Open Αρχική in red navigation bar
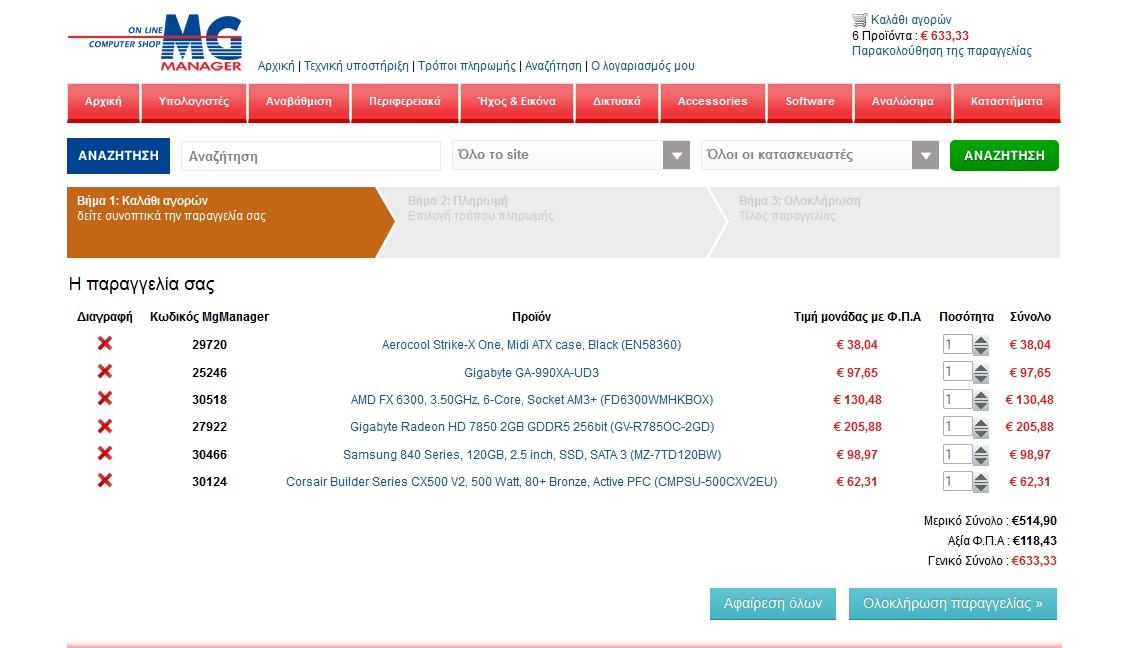 [x=103, y=102]
